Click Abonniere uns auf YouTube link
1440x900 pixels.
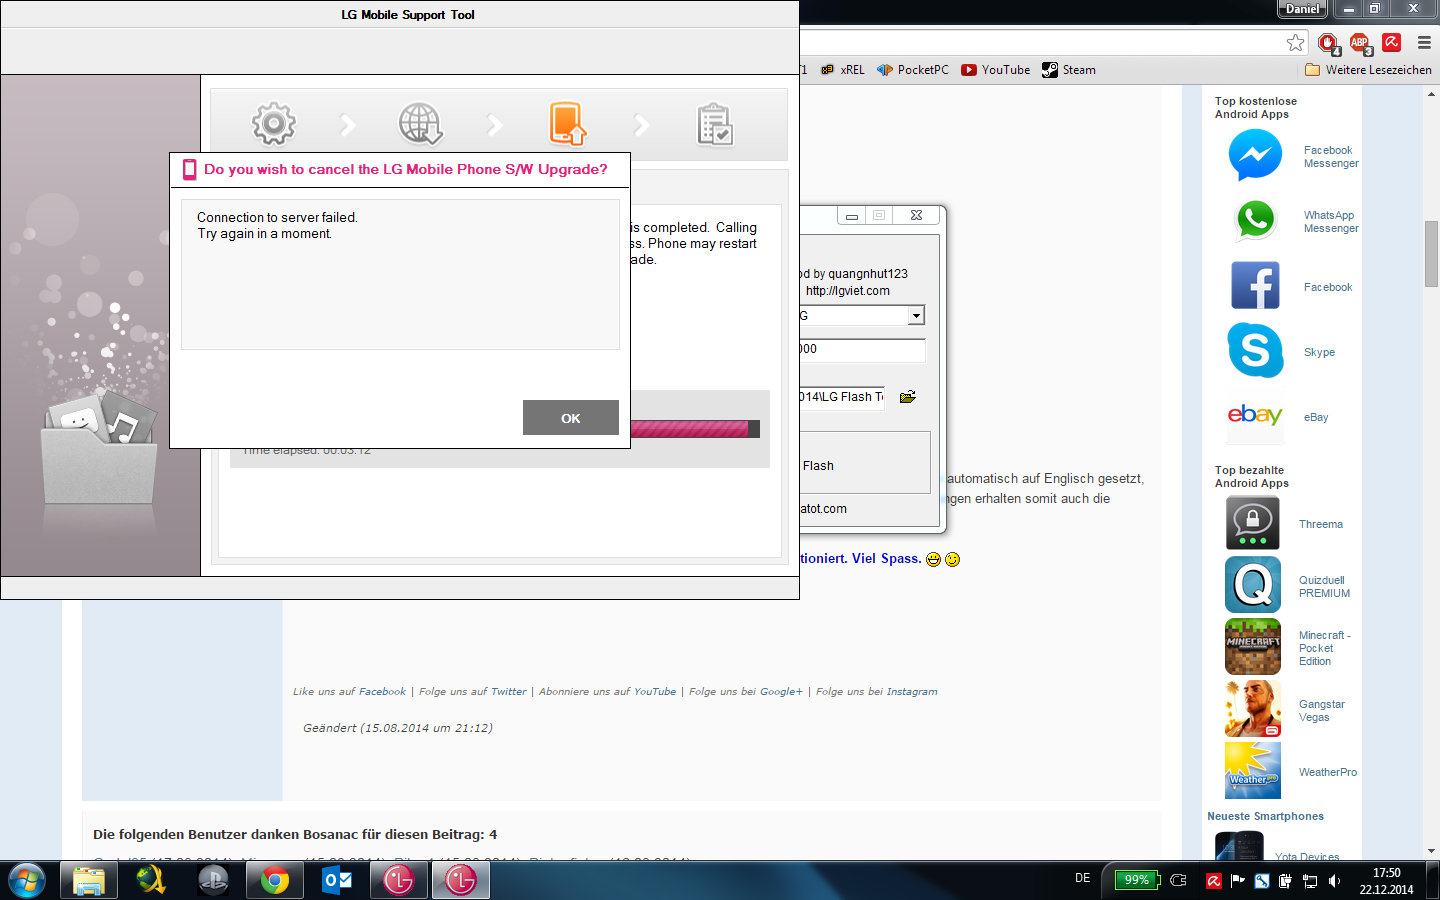(x=607, y=691)
